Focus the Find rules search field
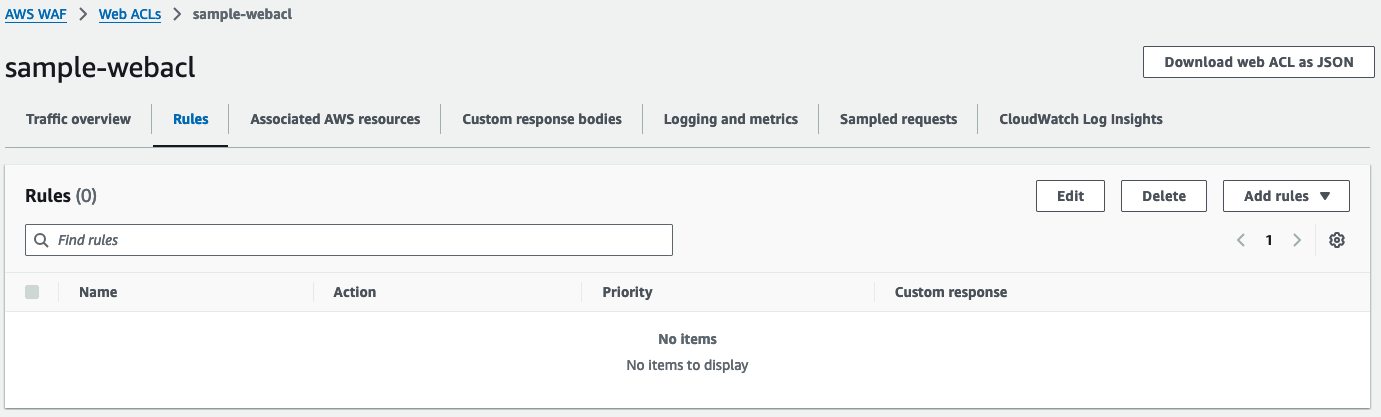Image resolution: width=1381 pixels, height=417 pixels. (x=360, y=240)
